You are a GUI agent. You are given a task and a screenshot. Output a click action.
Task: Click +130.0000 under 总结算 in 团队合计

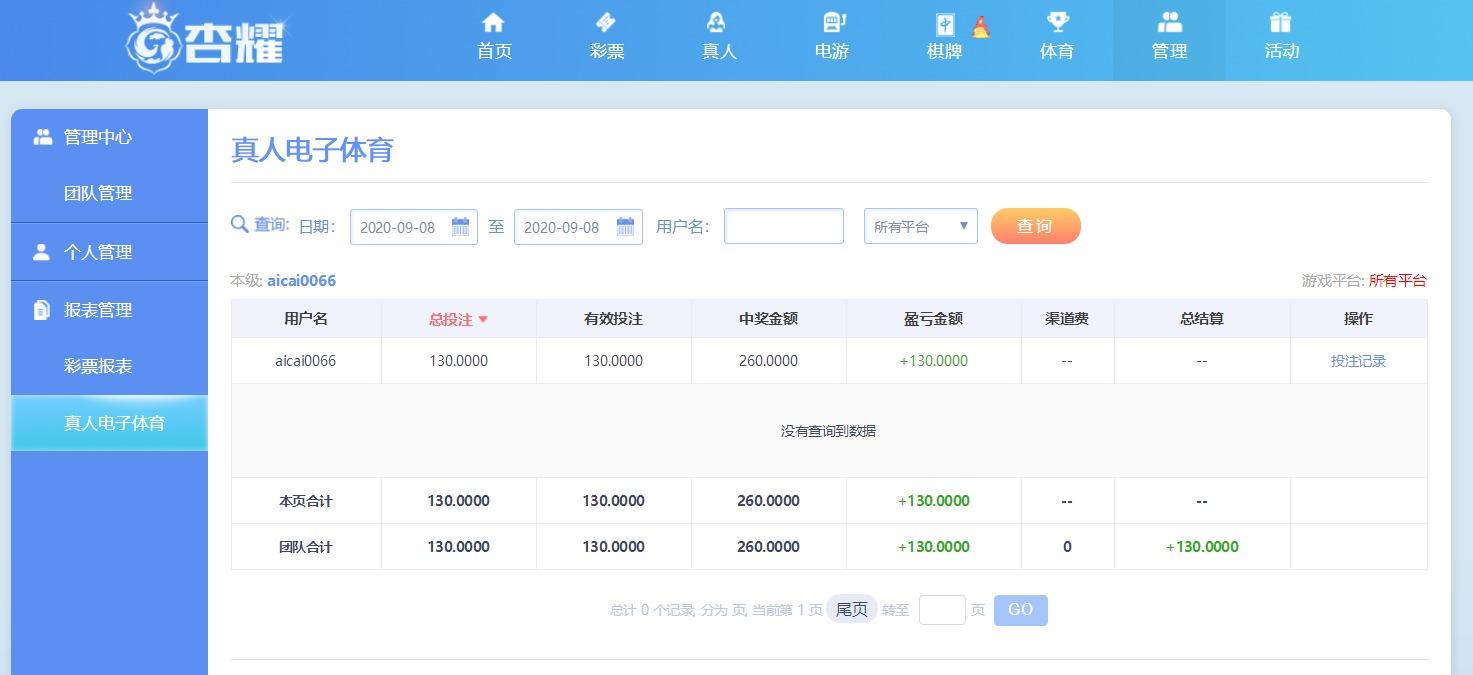(1202, 547)
